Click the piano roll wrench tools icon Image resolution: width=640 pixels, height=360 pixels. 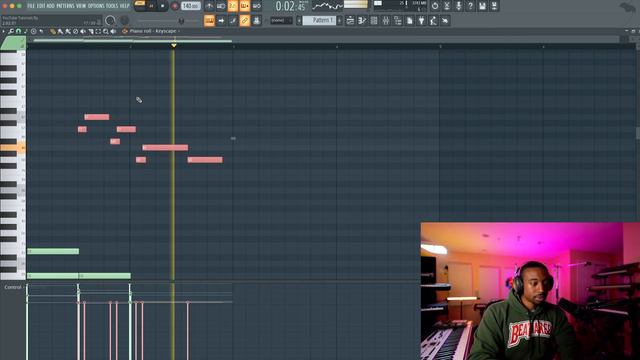(11, 31)
